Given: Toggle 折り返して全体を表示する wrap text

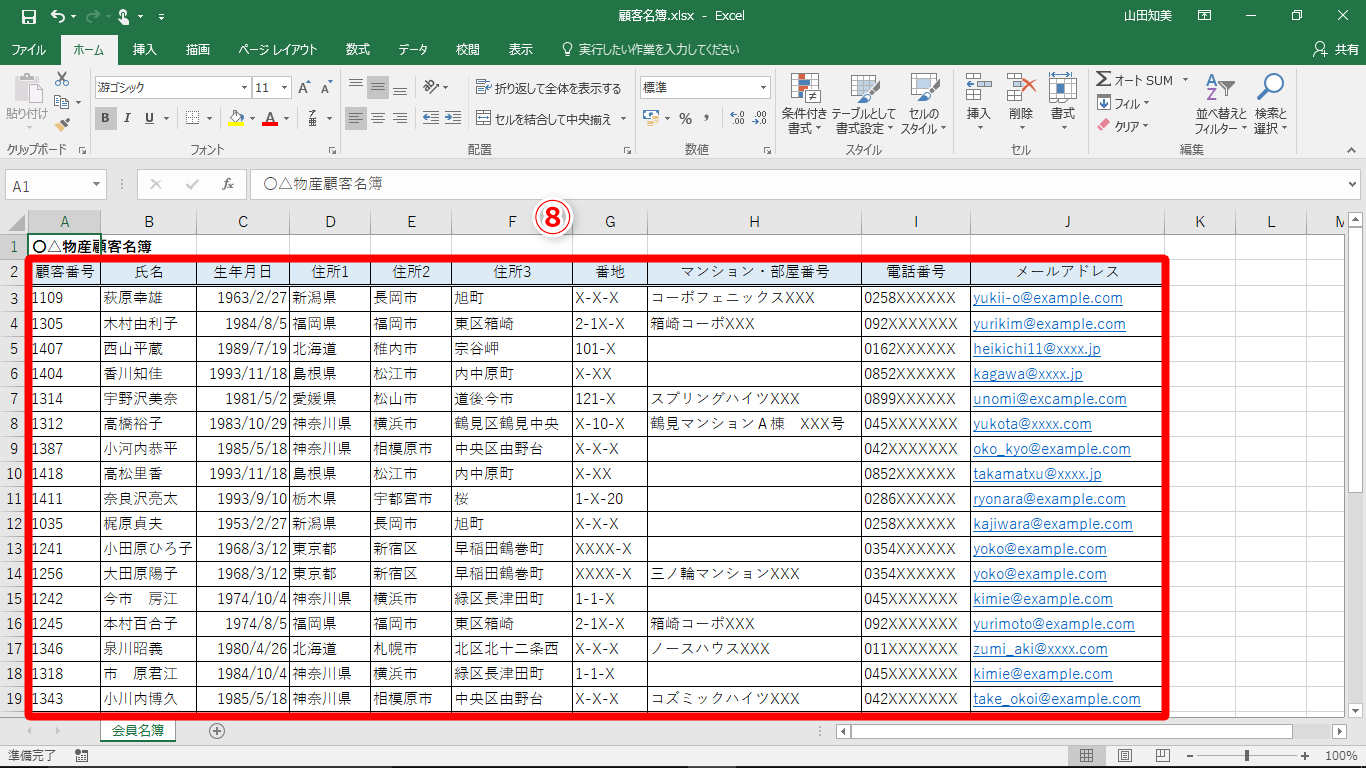Looking at the screenshot, I should [x=549, y=88].
